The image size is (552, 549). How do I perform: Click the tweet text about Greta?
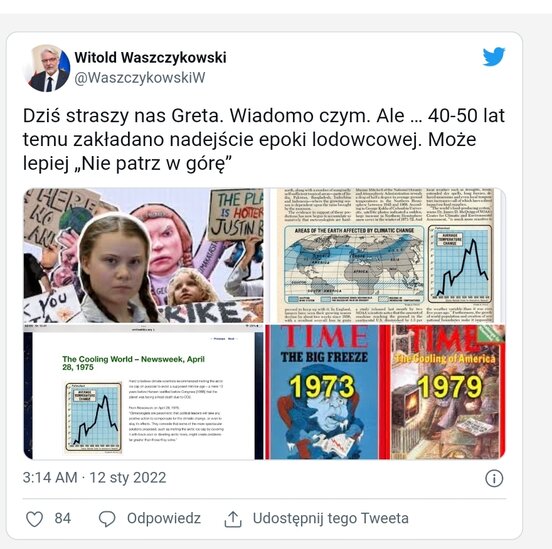[x=264, y=139]
